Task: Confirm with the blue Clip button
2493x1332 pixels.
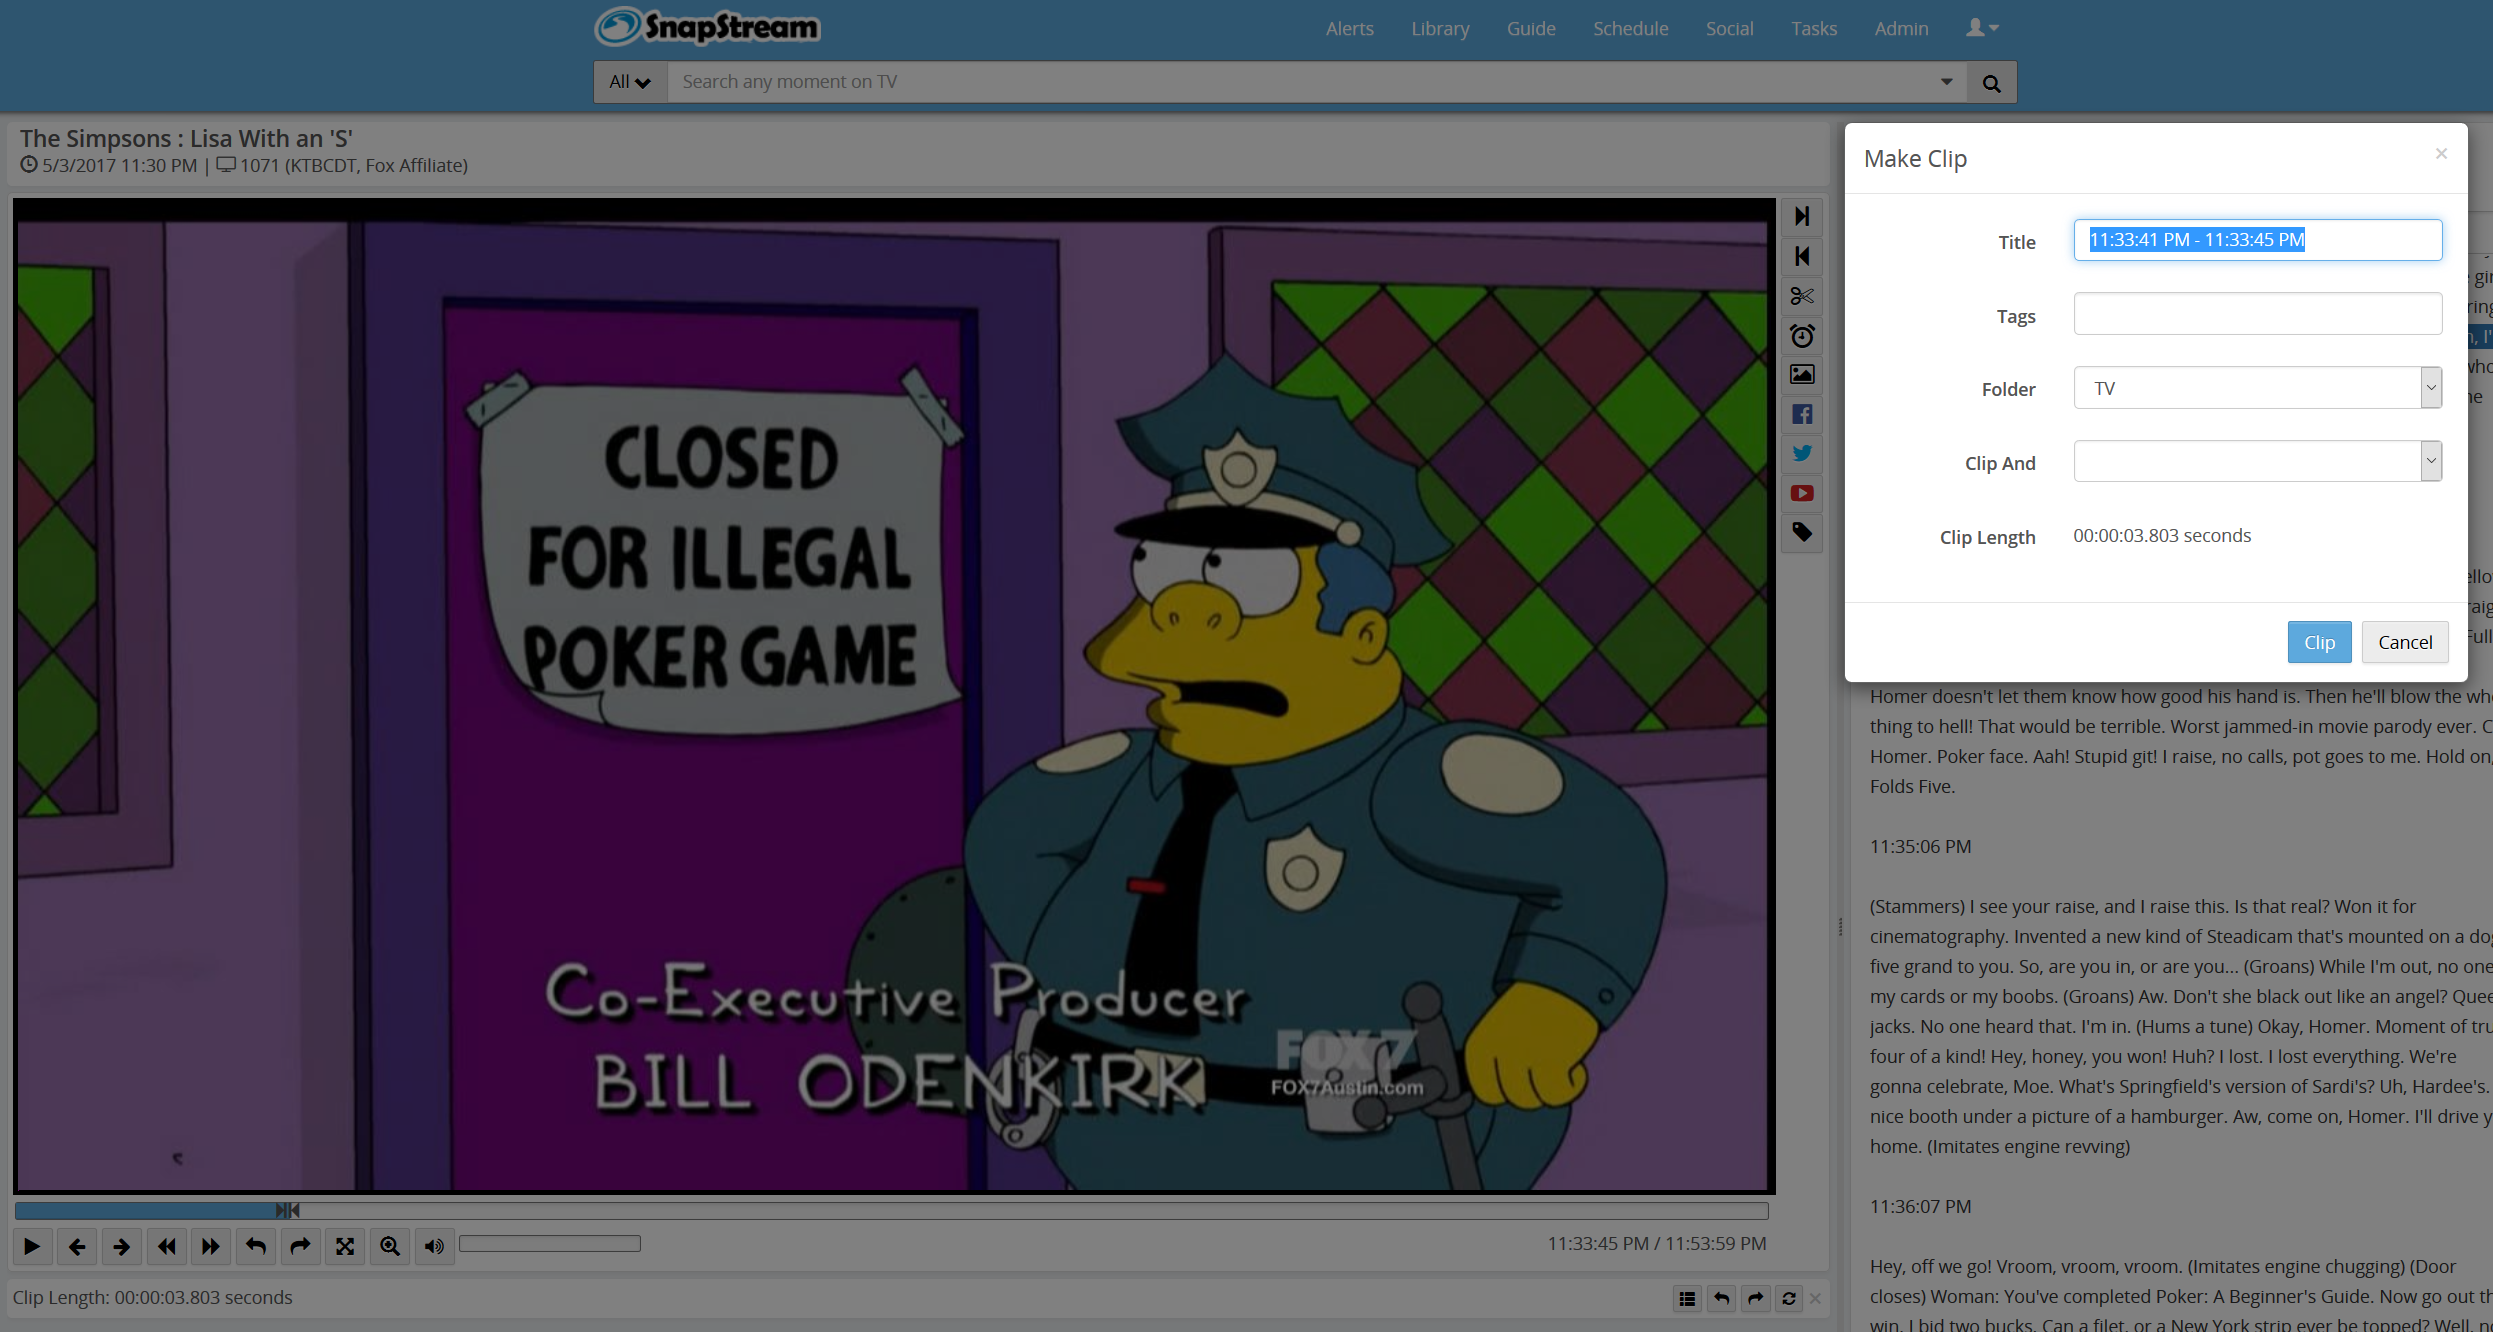Action: (x=2319, y=642)
